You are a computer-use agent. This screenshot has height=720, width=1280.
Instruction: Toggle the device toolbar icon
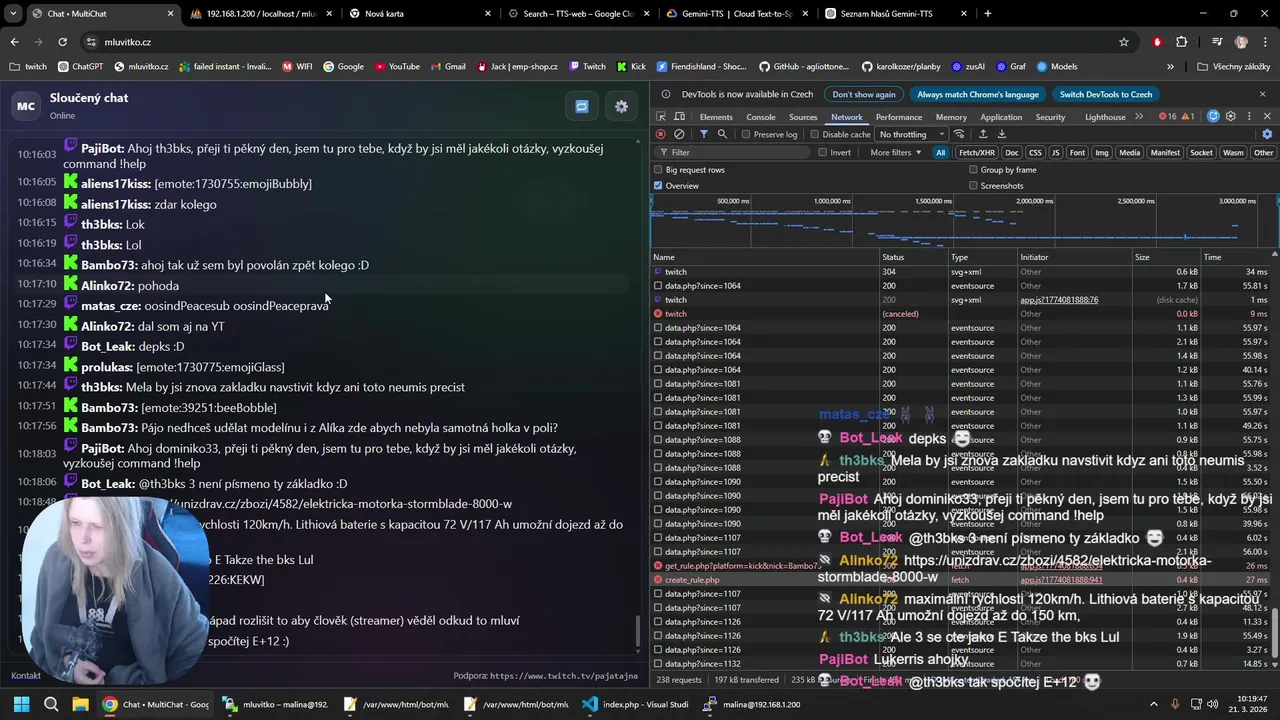pos(681,117)
